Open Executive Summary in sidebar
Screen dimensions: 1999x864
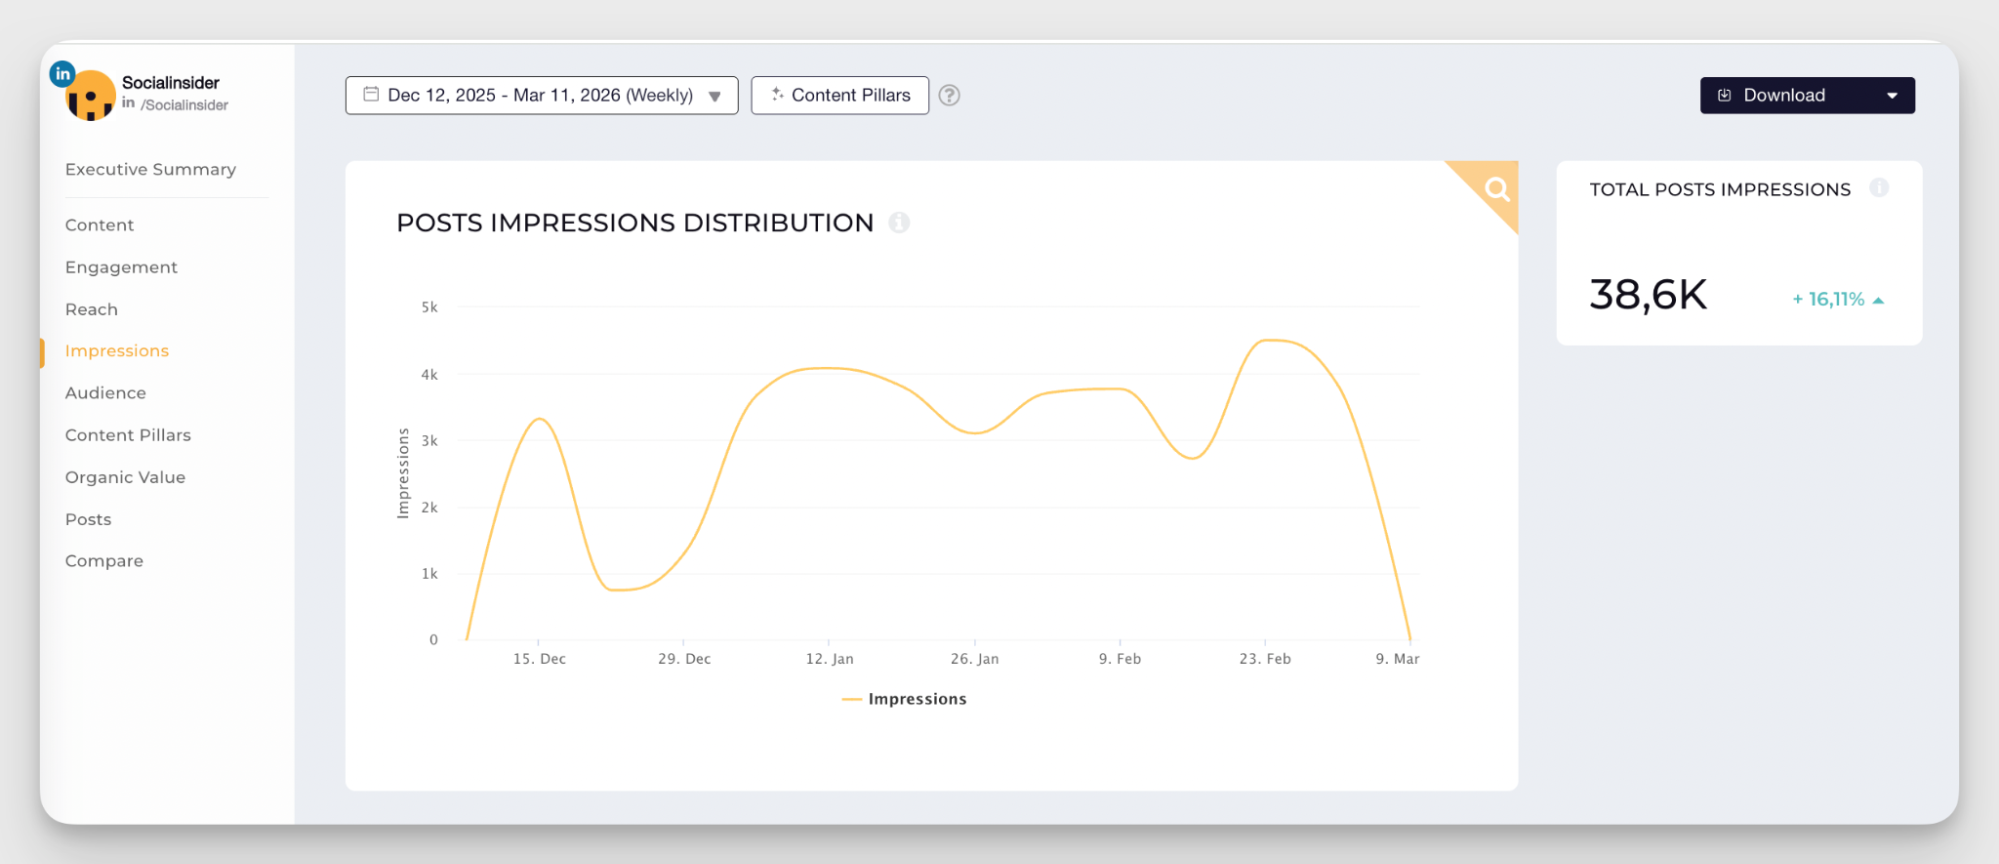coord(151,169)
